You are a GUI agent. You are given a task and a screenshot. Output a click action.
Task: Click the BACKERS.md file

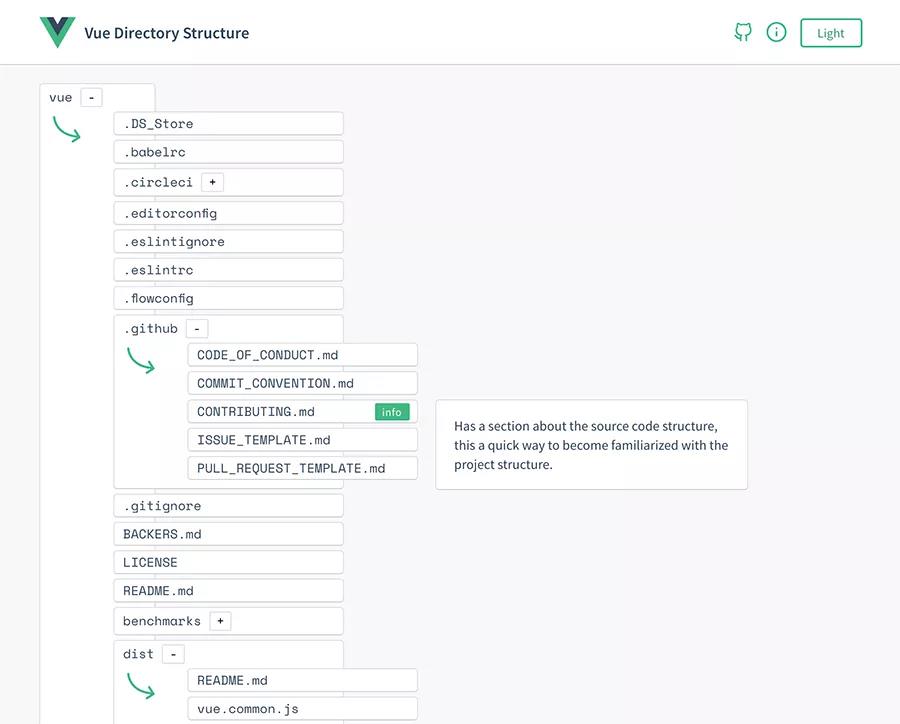228,534
